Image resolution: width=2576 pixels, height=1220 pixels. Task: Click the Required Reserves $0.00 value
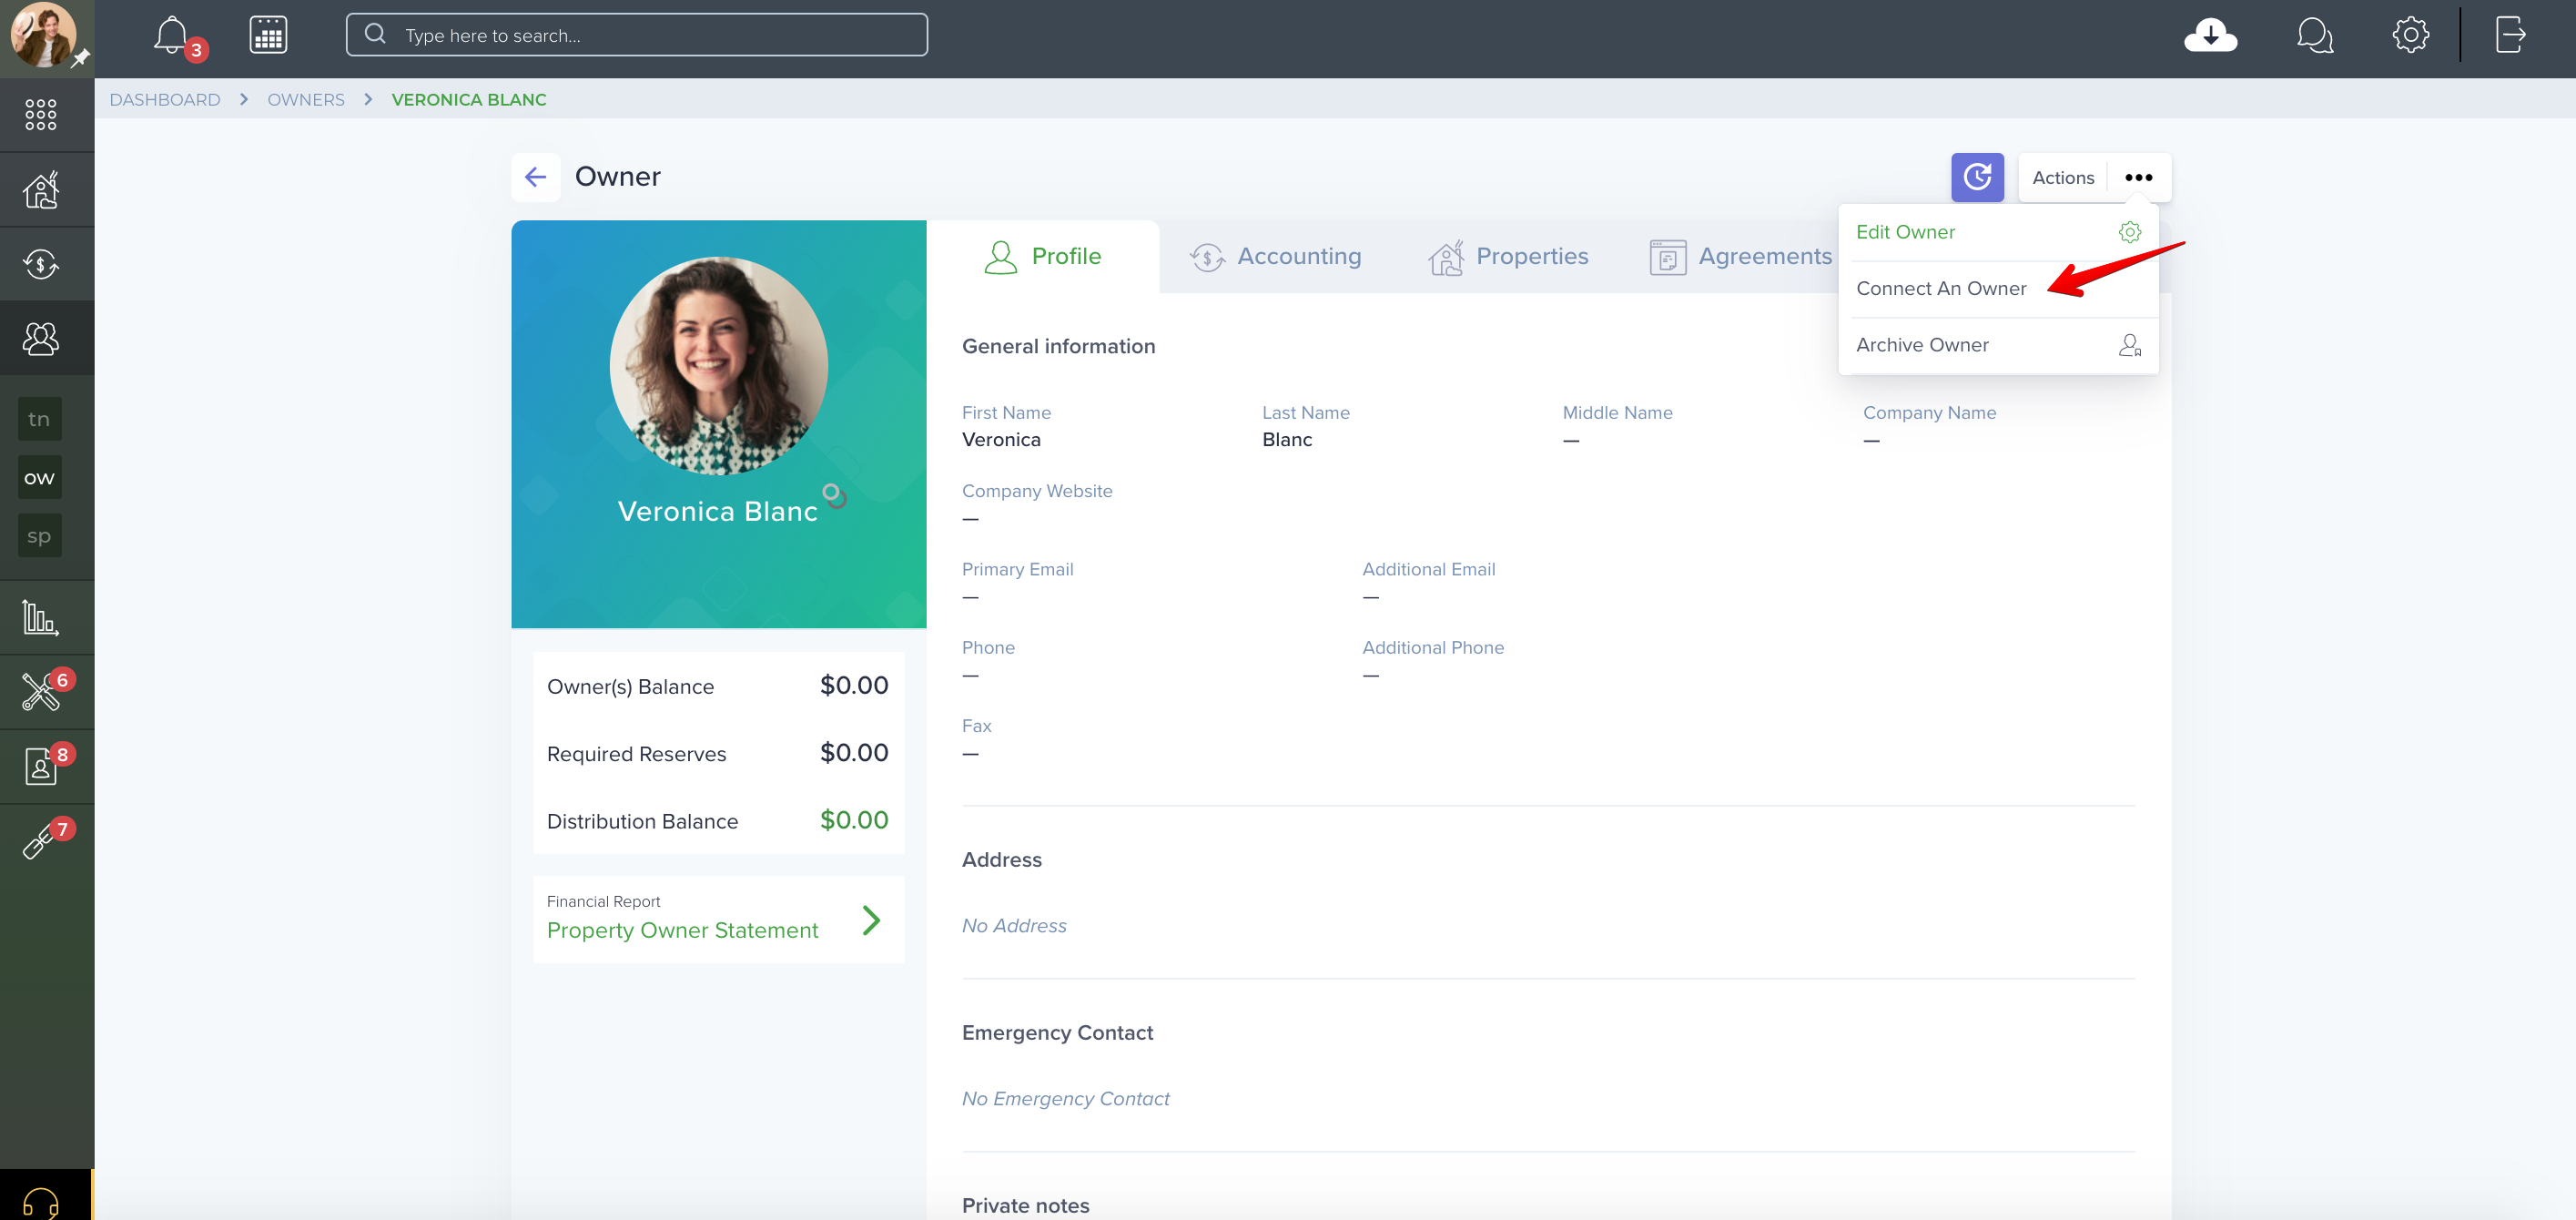point(854,753)
